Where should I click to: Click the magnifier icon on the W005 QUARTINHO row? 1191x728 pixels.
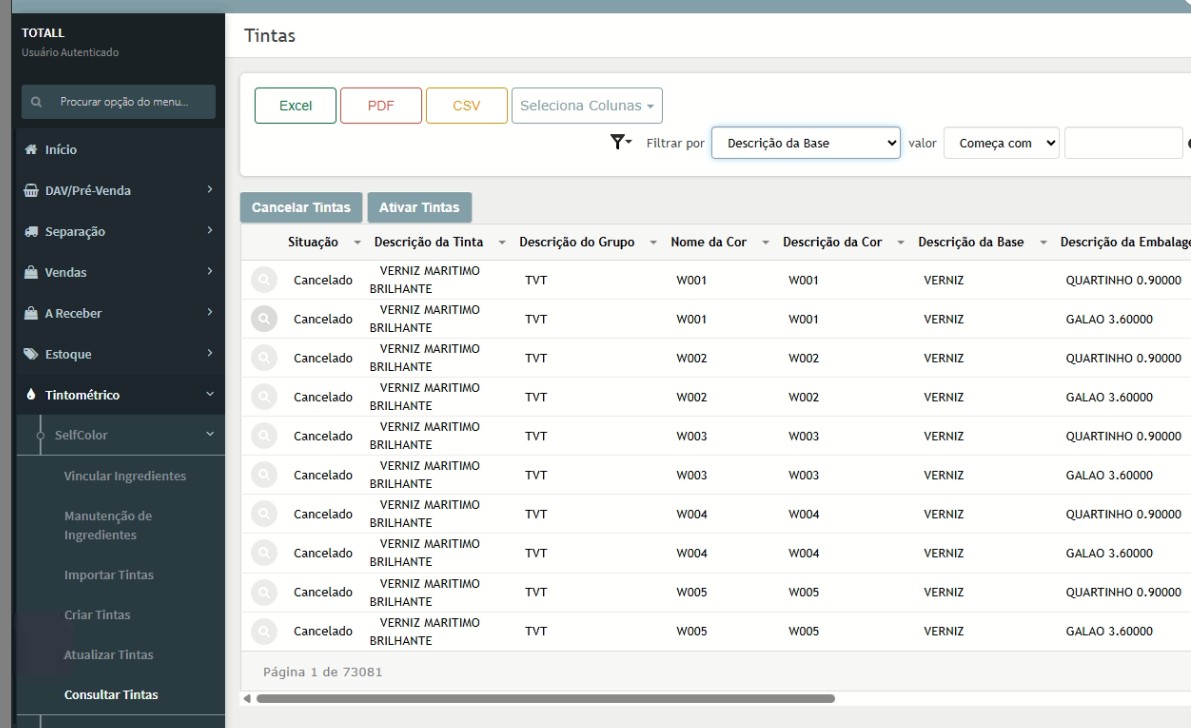(264, 592)
